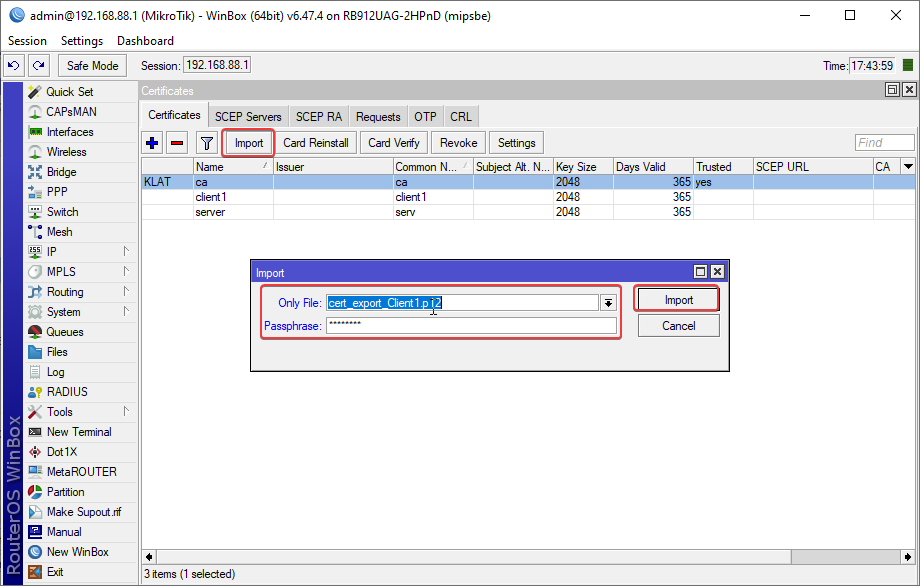This screenshot has width=920, height=586.
Task: Launch New WinBox from the sidebar
Action: pyautogui.click(x=80, y=552)
